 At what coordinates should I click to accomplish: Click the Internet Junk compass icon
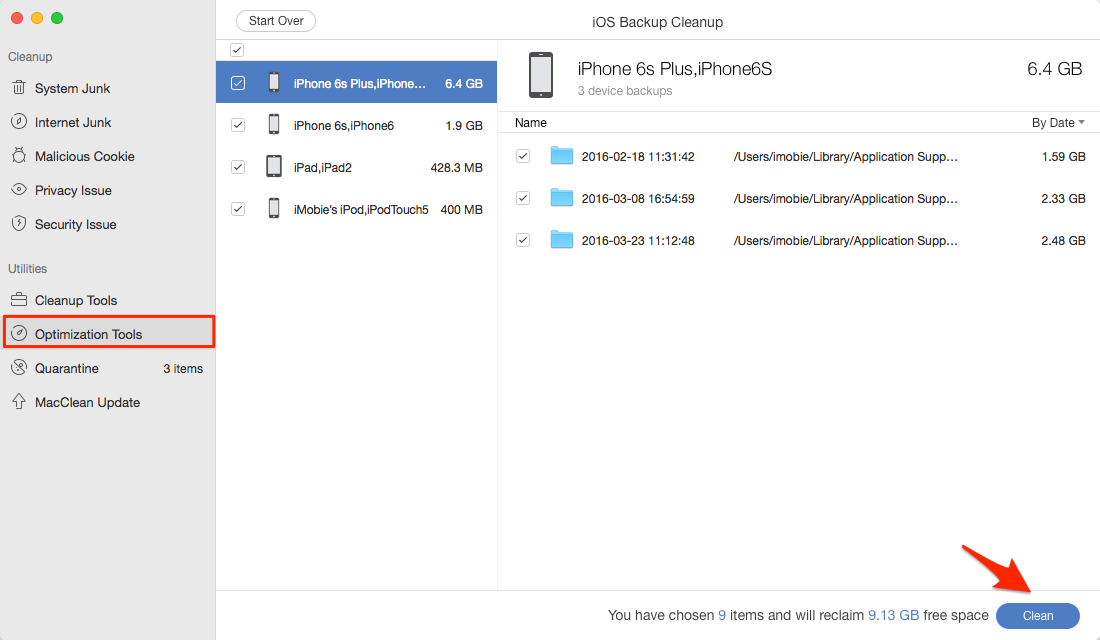[x=19, y=121]
